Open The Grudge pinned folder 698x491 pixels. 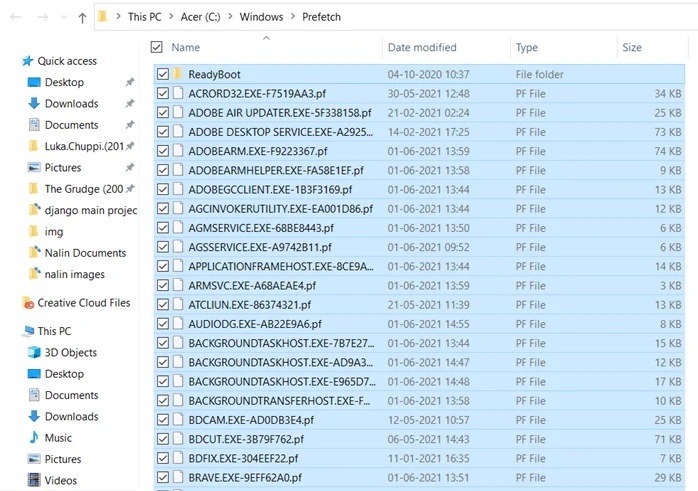(84, 189)
